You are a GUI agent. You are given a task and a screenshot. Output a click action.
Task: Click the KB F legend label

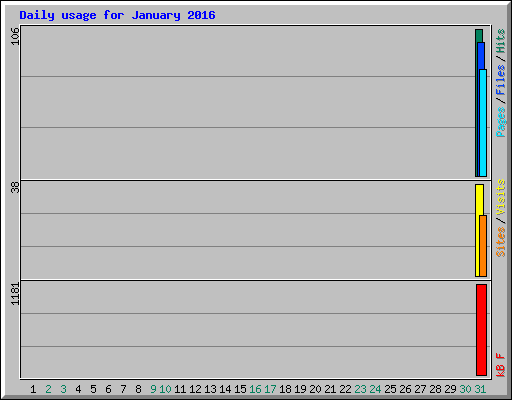pyautogui.click(x=500, y=365)
